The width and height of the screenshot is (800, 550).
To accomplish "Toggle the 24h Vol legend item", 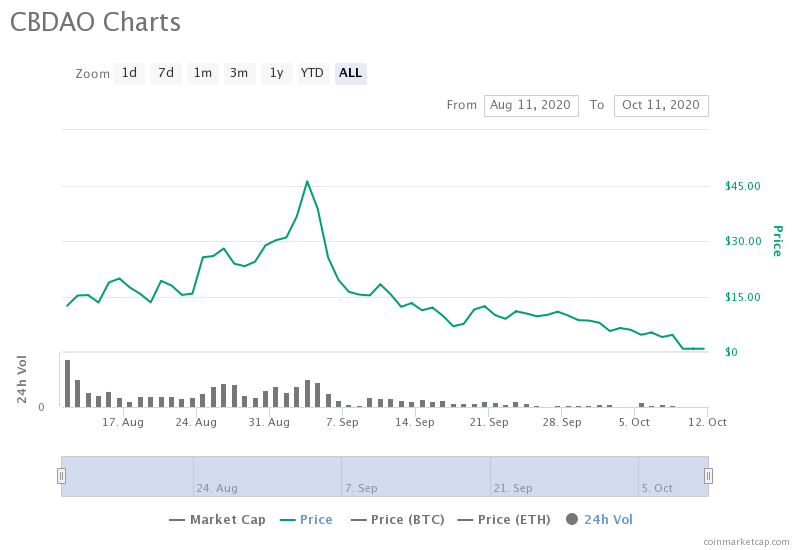I will tap(599, 519).
